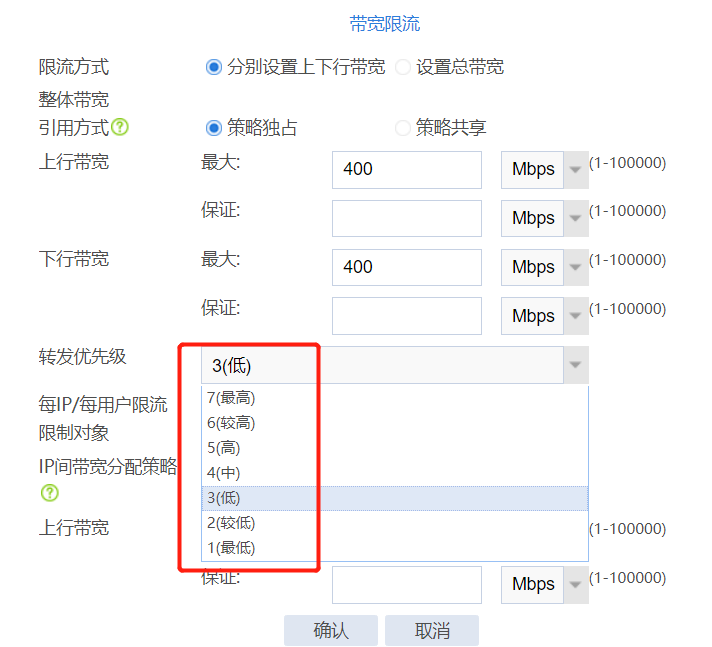Open the Mbps unit dropdown for 下行带宽 保证

click(544, 316)
